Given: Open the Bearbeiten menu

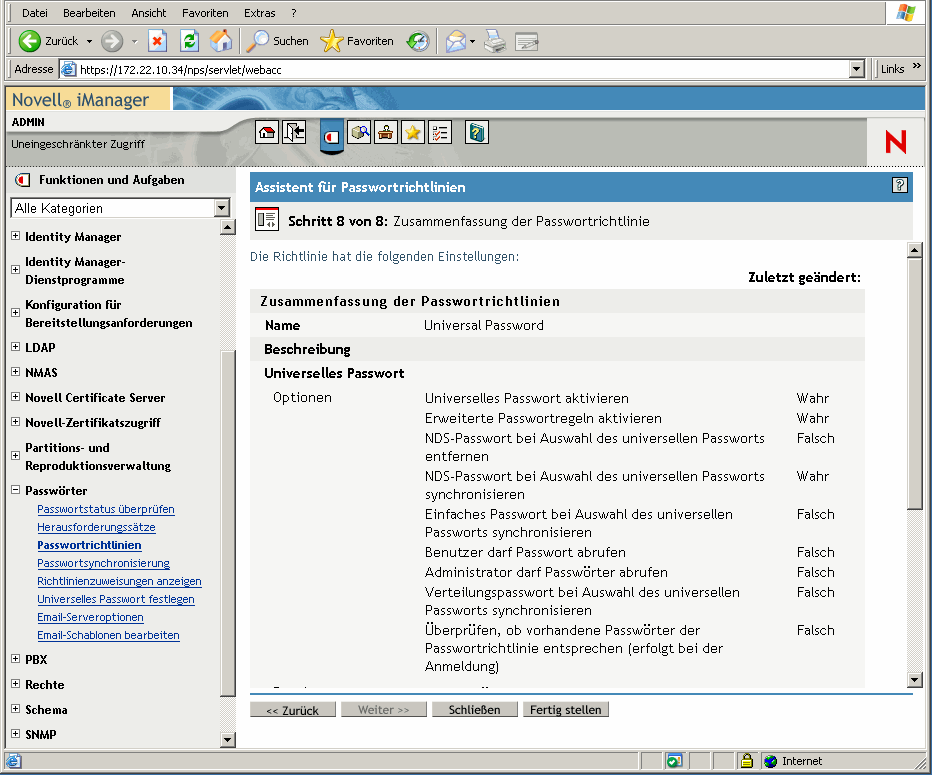Looking at the screenshot, I should tap(89, 13).
